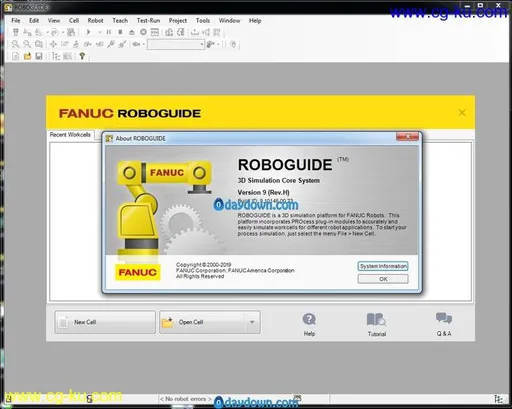Click the zoom window icon after magnifiers
The height and width of the screenshot is (409, 512).
39,44
